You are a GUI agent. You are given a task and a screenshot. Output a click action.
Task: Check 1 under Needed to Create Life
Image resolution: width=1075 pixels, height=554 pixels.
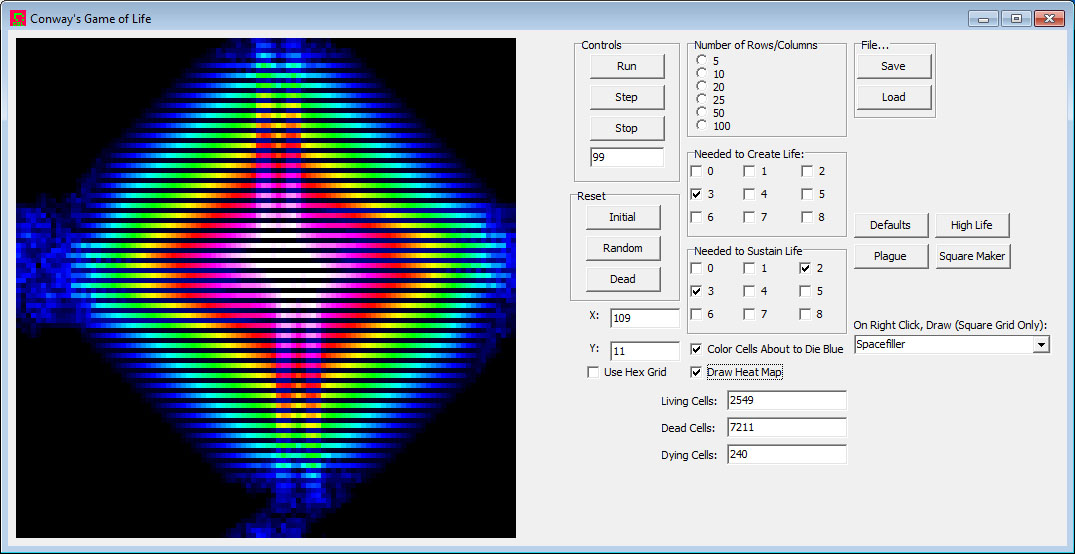[x=749, y=171]
